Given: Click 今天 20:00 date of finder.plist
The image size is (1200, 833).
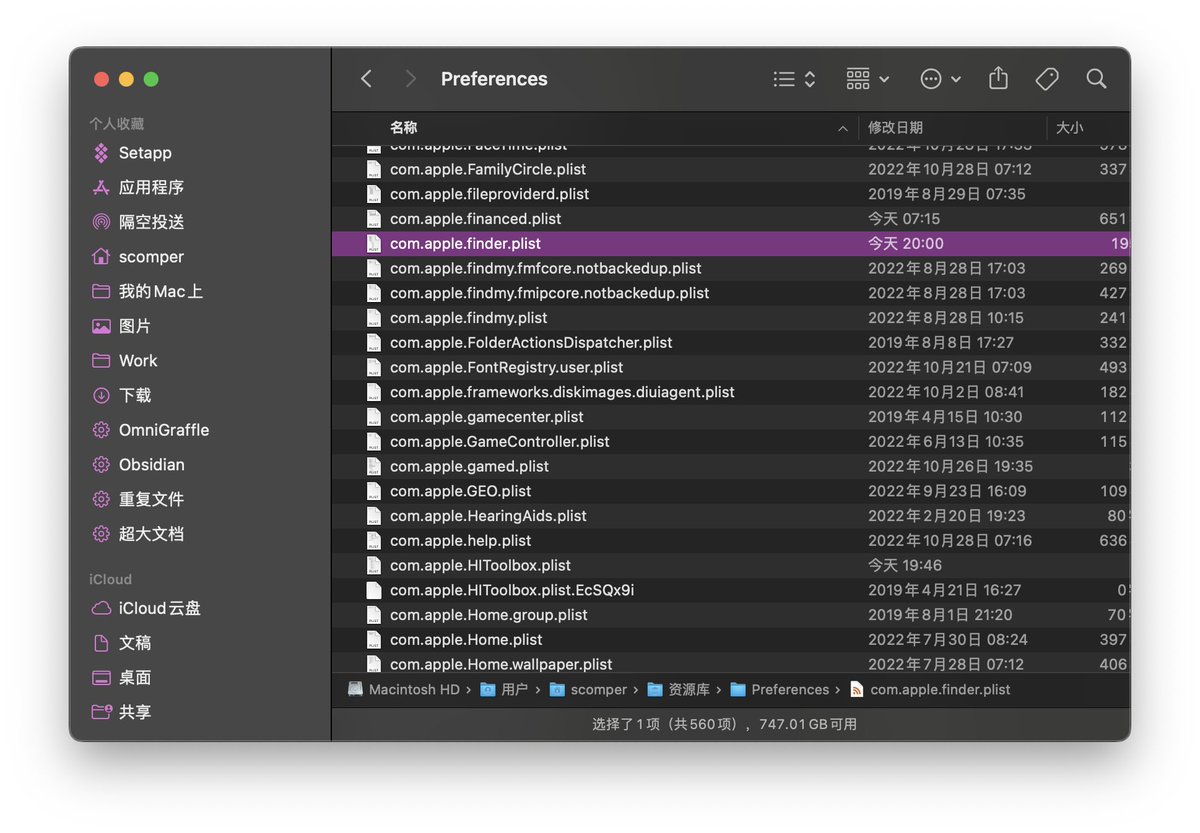Looking at the screenshot, I should click(905, 243).
